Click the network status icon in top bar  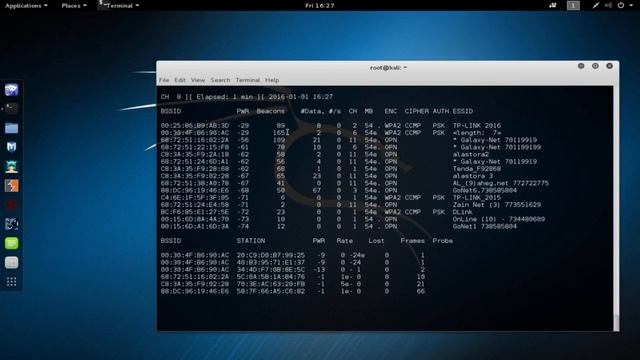[596, 5]
